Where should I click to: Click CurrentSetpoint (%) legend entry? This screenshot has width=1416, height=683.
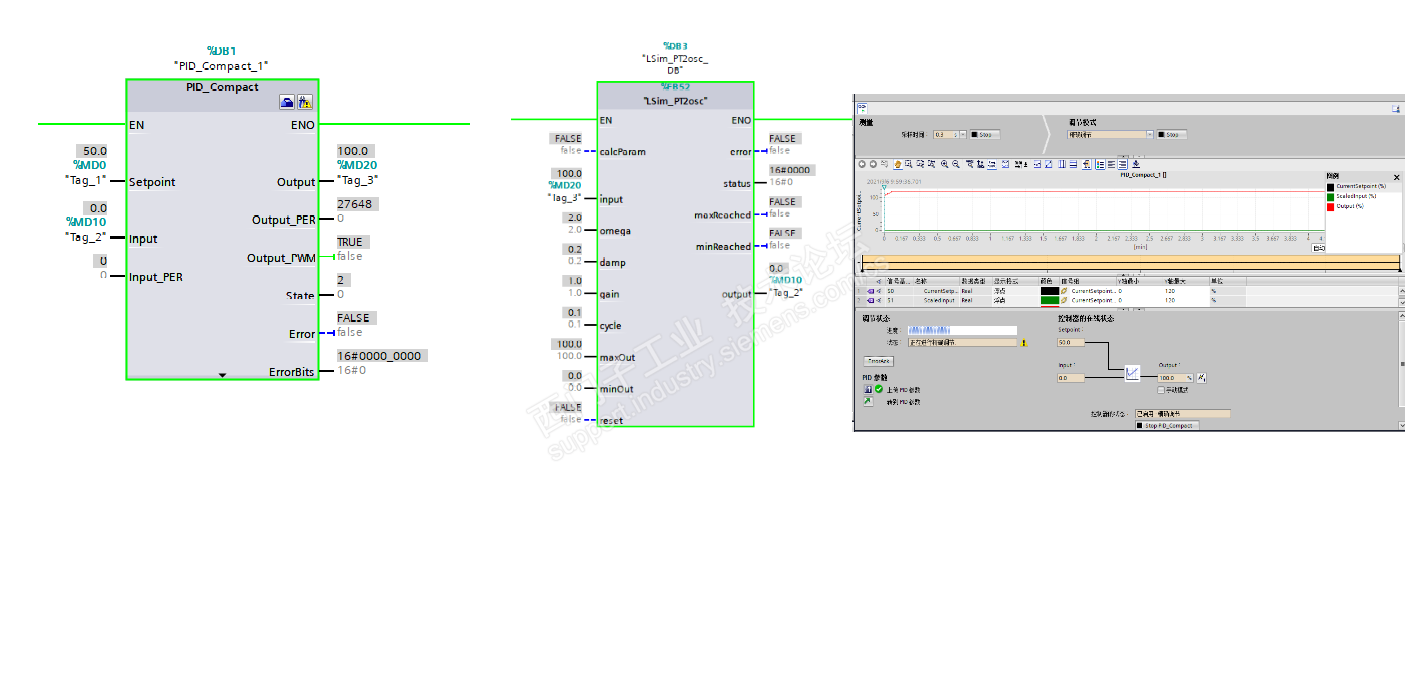pyautogui.click(x=1361, y=186)
